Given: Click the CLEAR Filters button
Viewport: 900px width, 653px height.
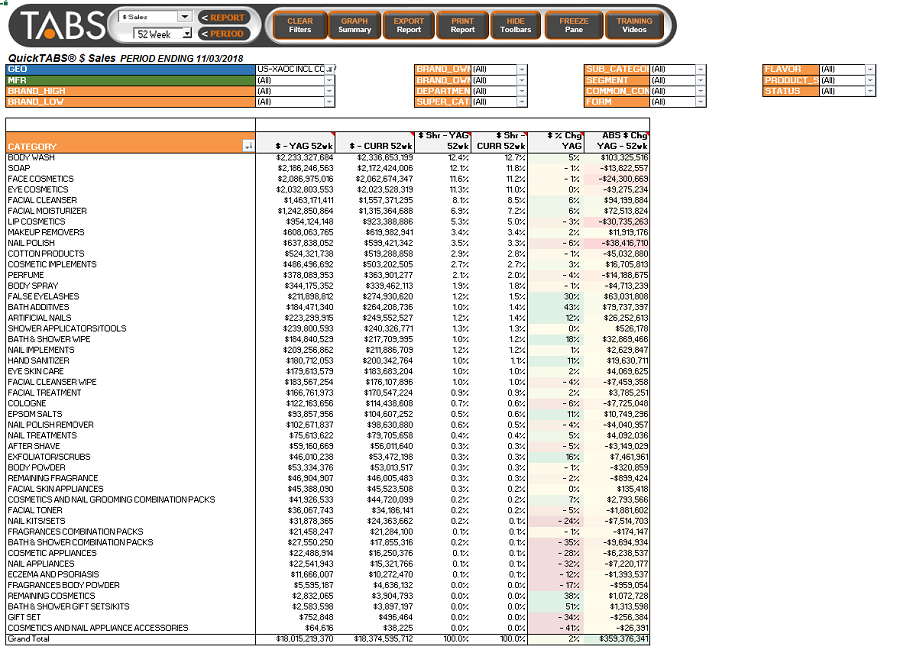Looking at the screenshot, I should click(300, 25).
